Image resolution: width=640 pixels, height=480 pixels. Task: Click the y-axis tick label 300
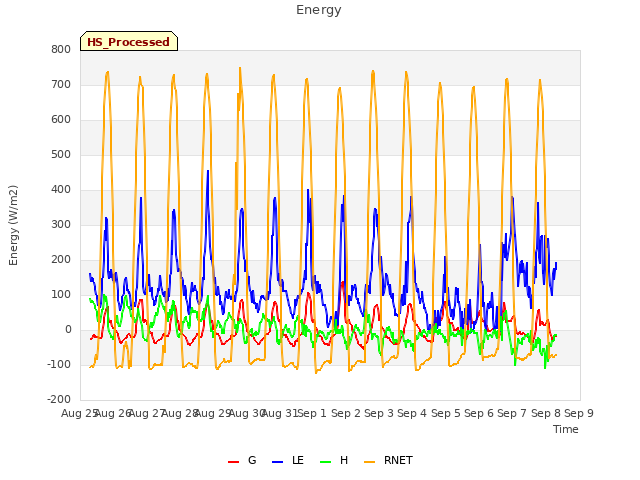point(61,224)
